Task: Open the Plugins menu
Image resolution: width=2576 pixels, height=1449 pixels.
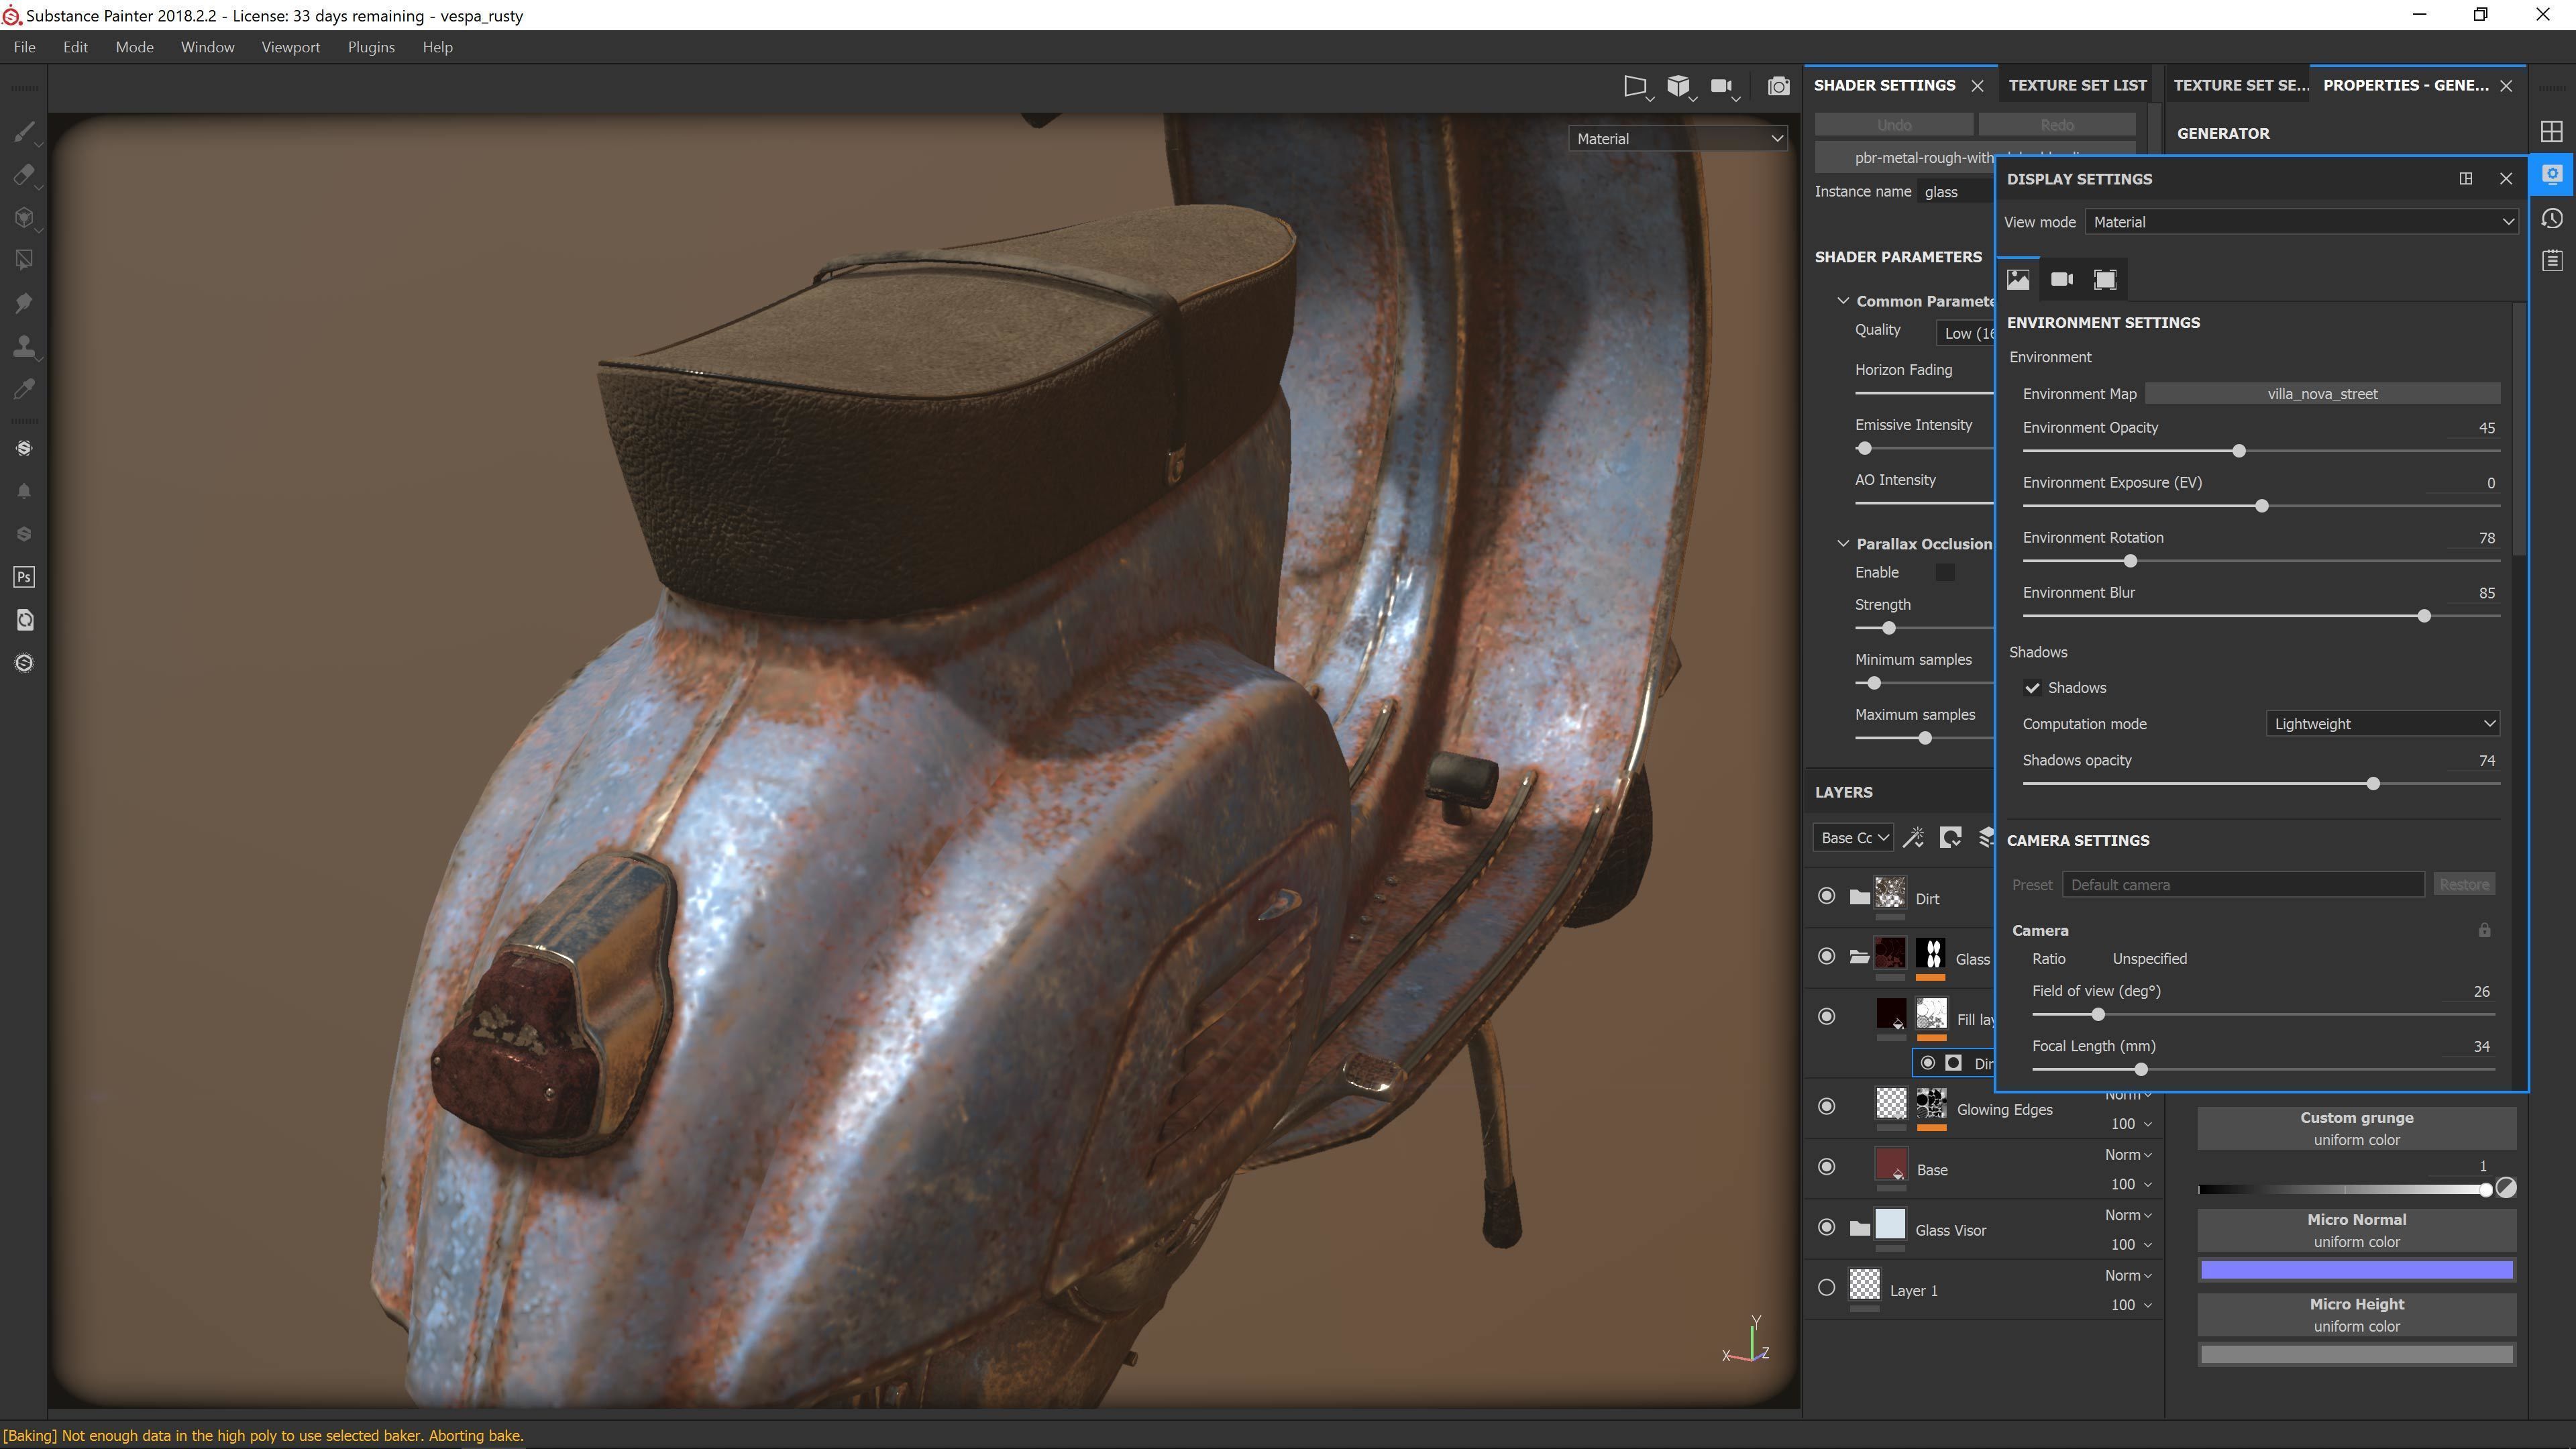Action: (371, 47)
